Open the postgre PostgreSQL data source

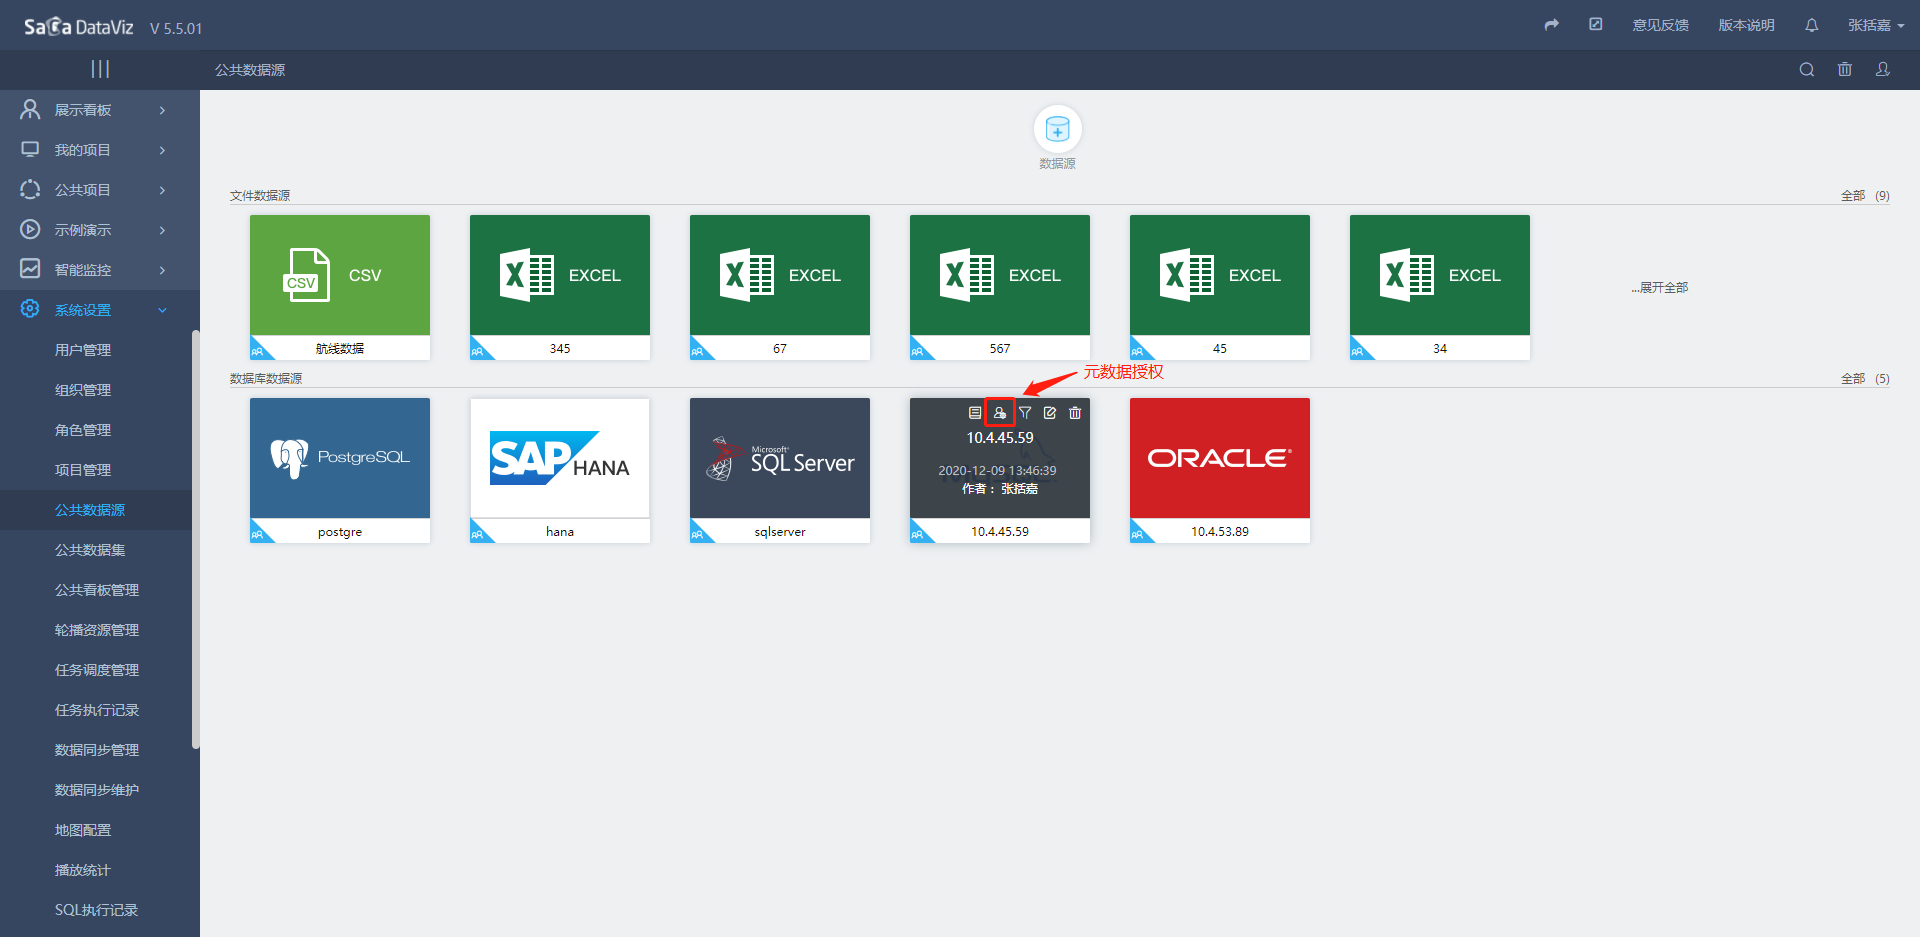tap(340, 470)
